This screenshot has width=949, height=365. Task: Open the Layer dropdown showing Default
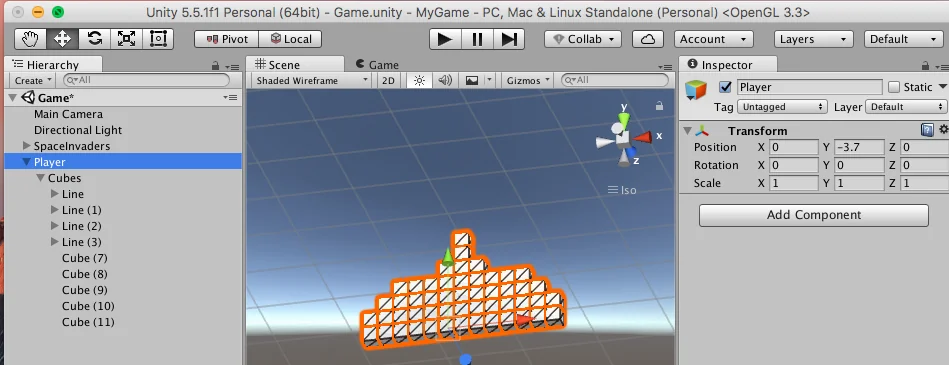(906, 107)
